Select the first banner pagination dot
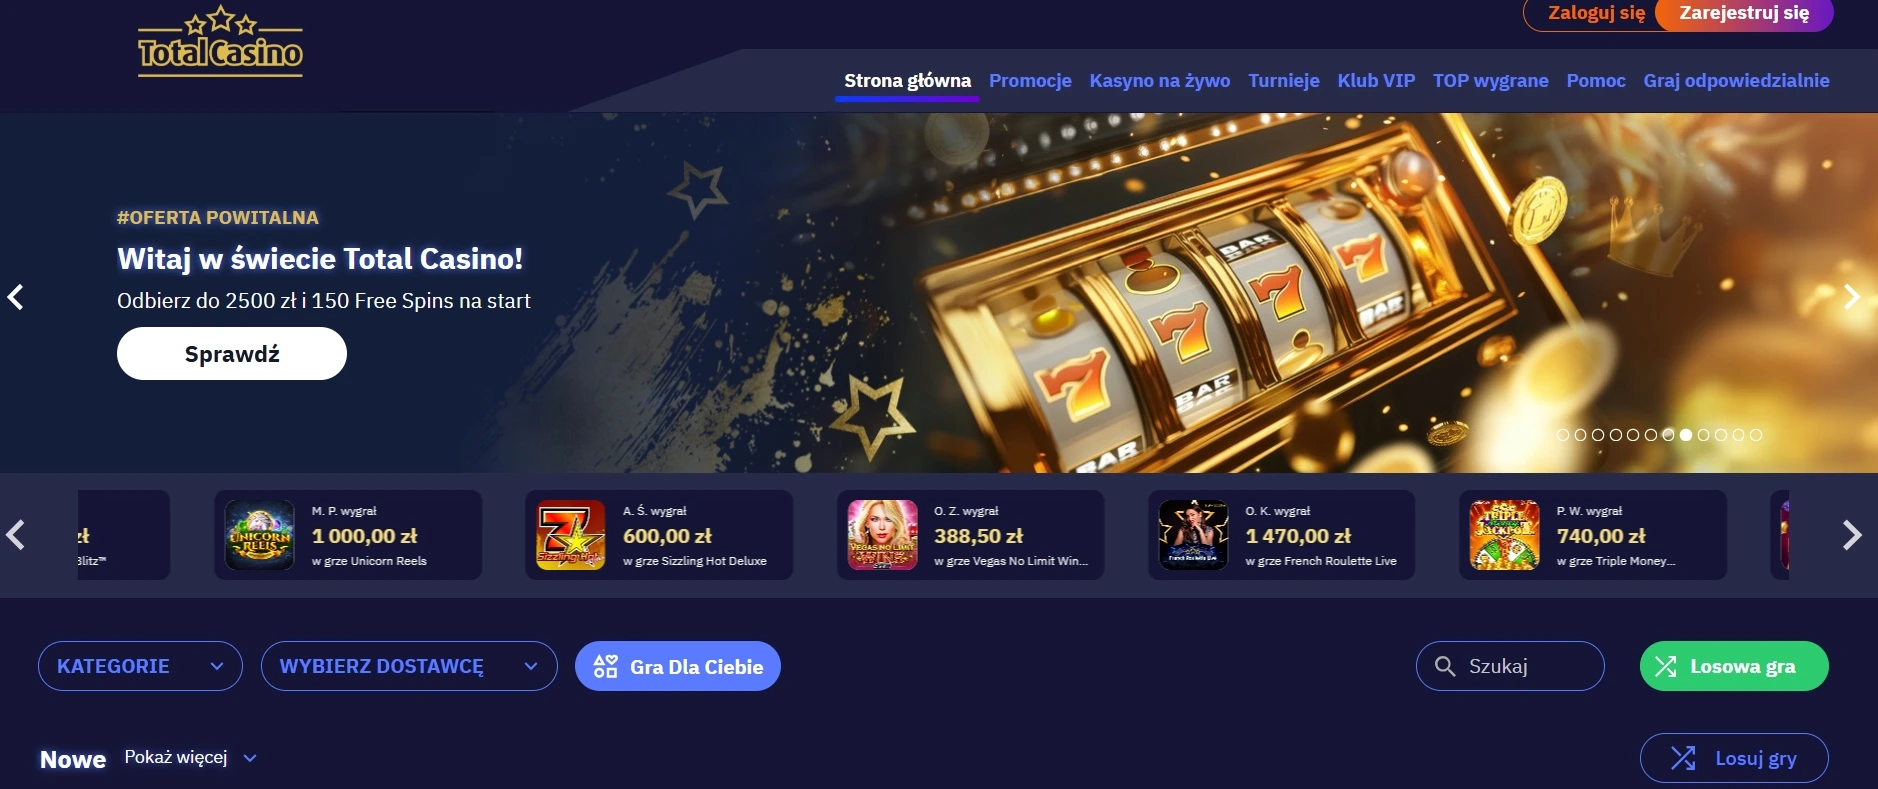The height and width of the screenshot is (789, 1878). [x=1563, y=435]
